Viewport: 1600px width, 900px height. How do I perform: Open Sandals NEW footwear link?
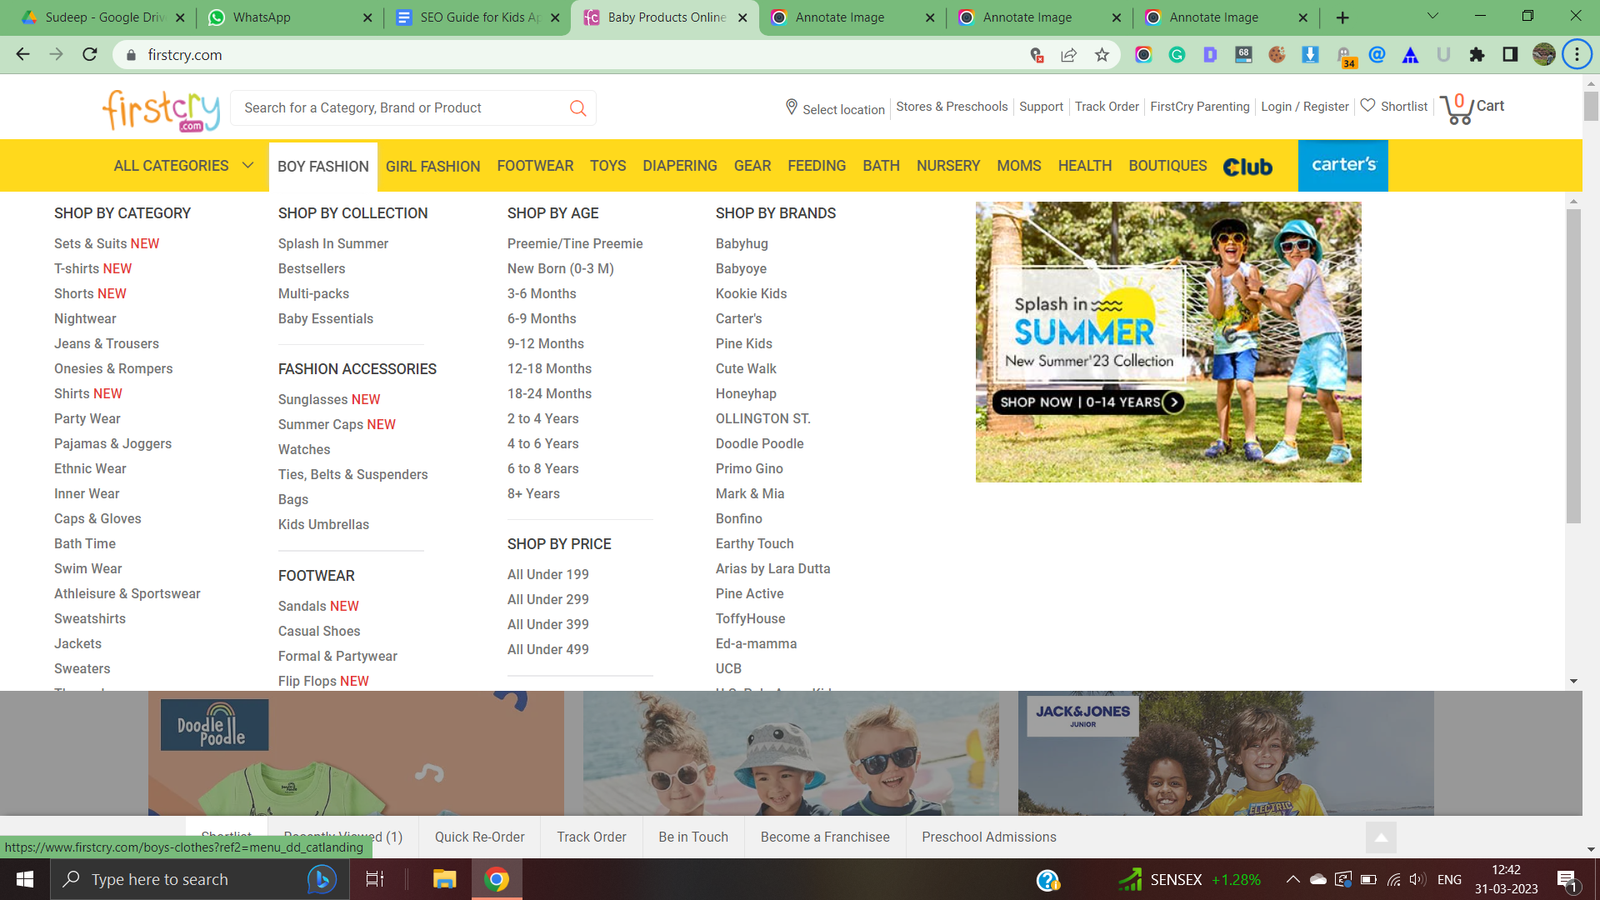[x=318, y=606]
